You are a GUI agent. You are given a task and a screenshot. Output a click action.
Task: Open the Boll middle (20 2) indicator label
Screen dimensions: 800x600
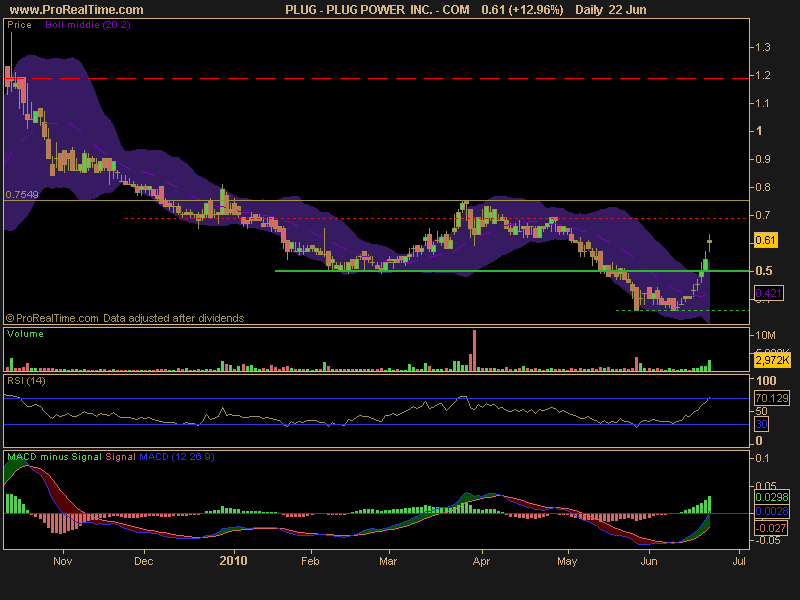[x=88, y=24]
